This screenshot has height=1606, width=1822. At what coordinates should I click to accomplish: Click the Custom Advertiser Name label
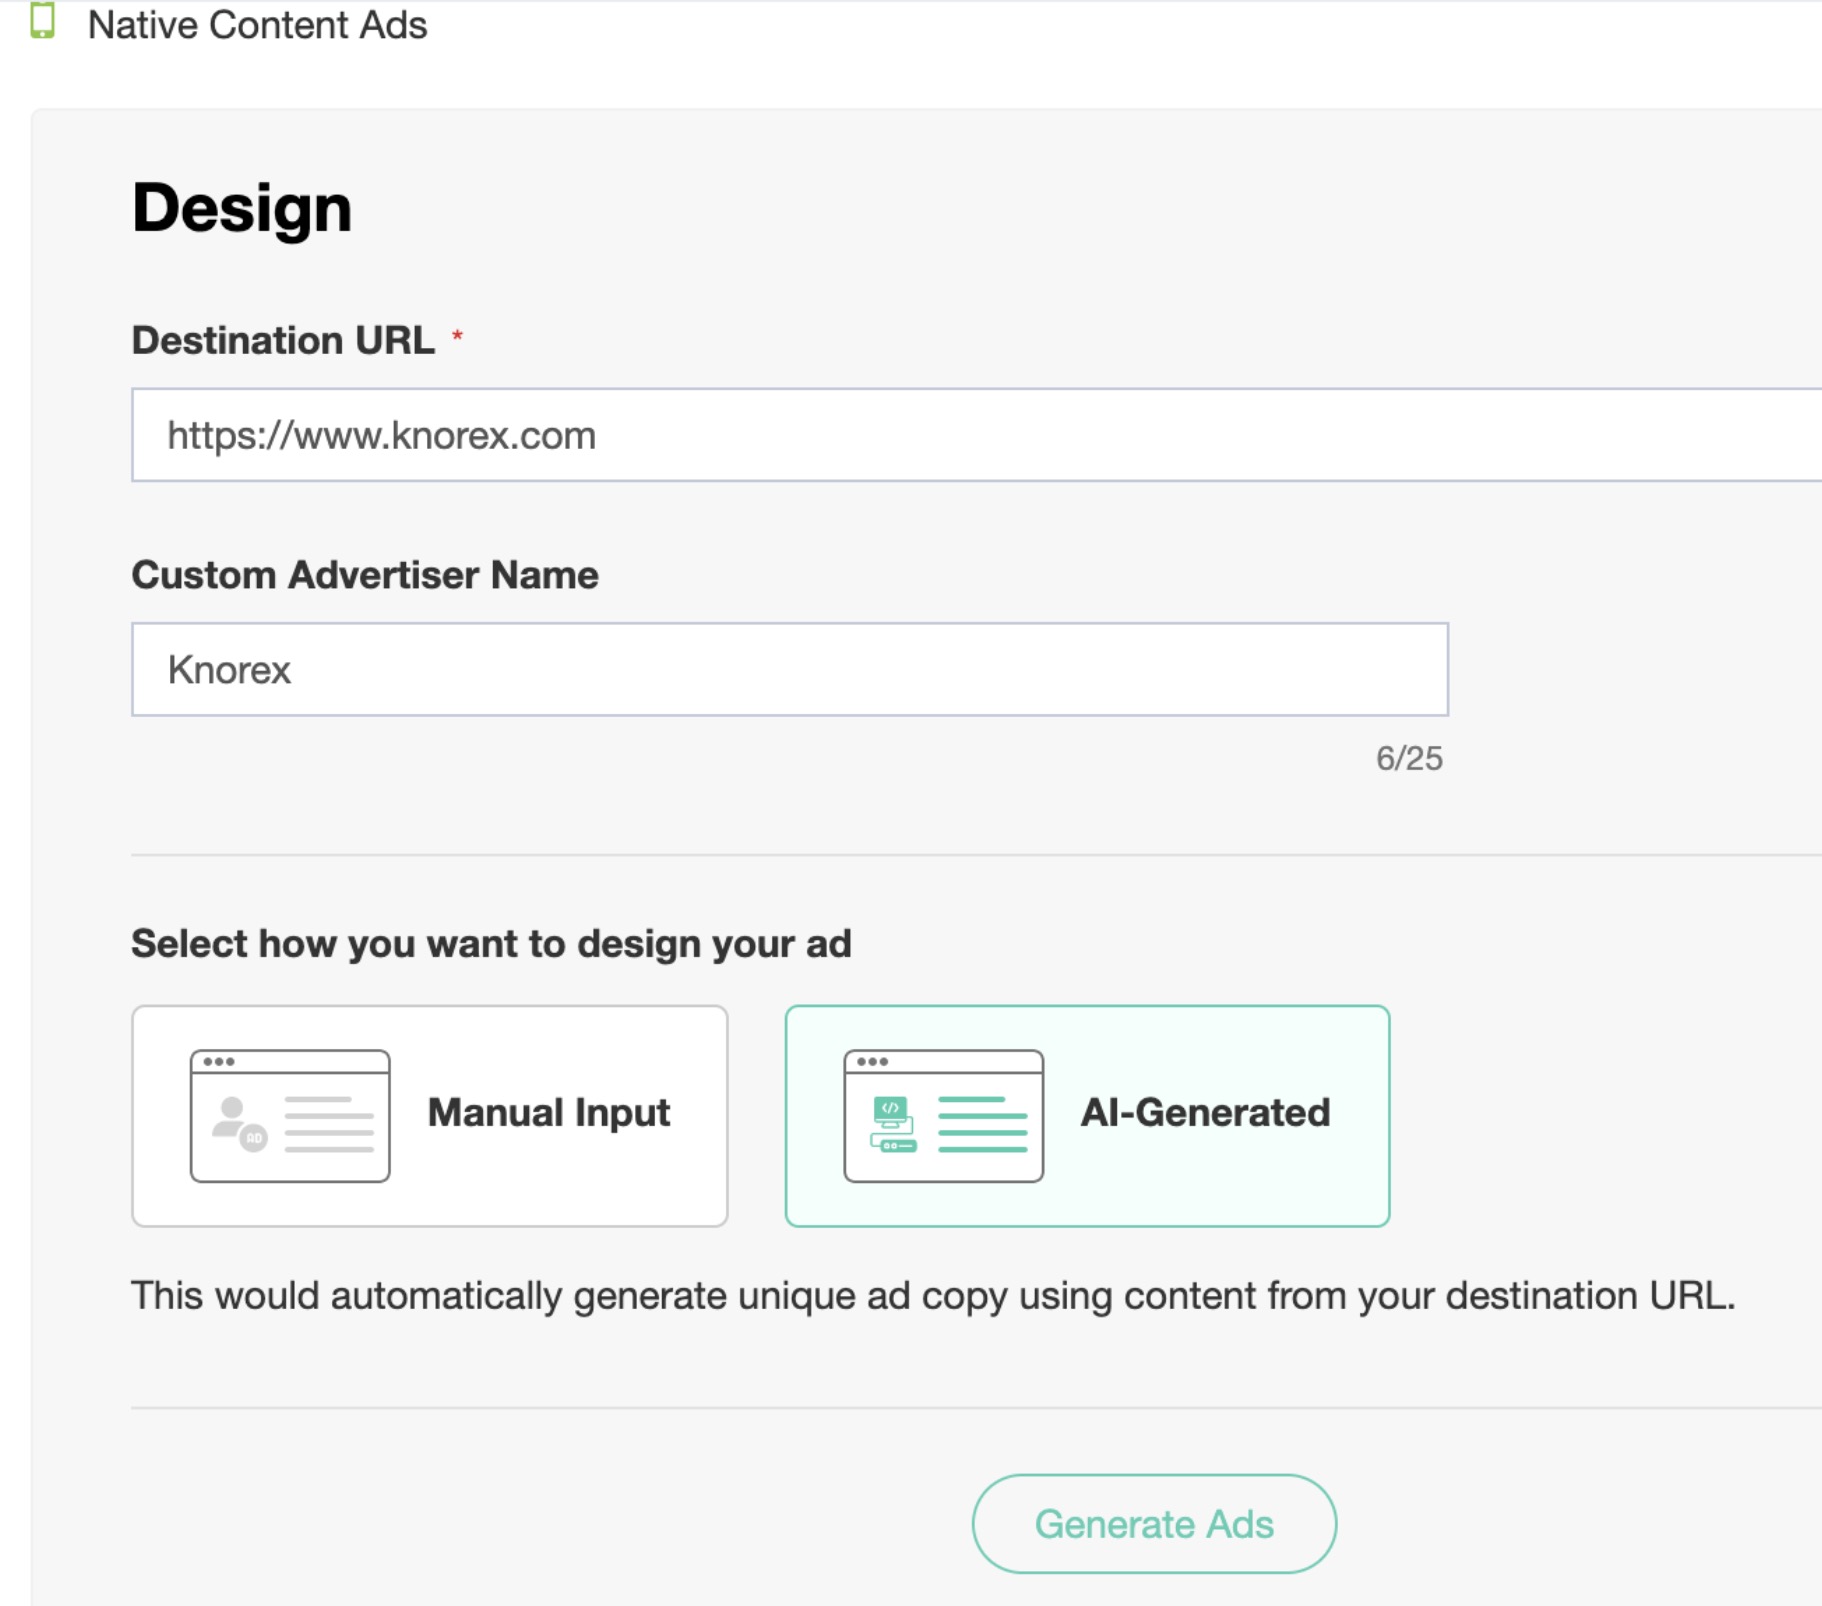[365, 575]
